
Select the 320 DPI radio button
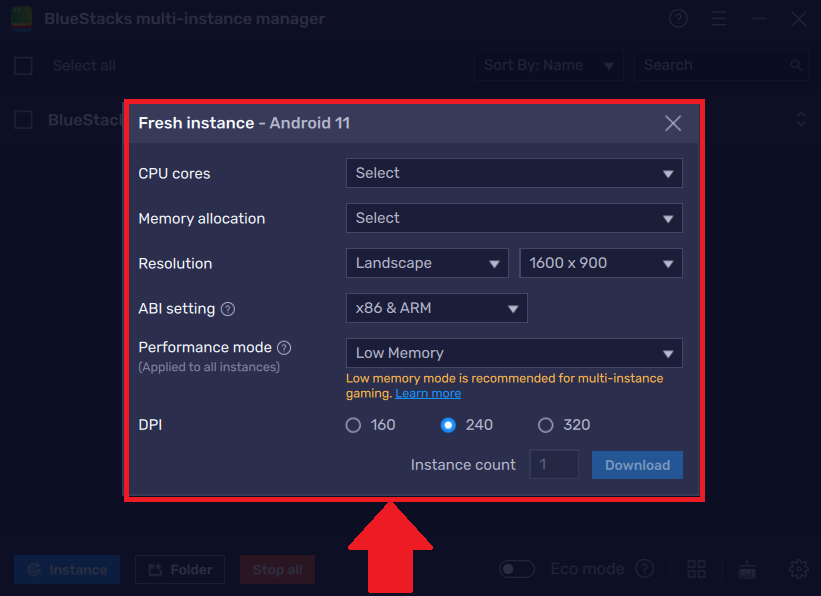(546, 425)
